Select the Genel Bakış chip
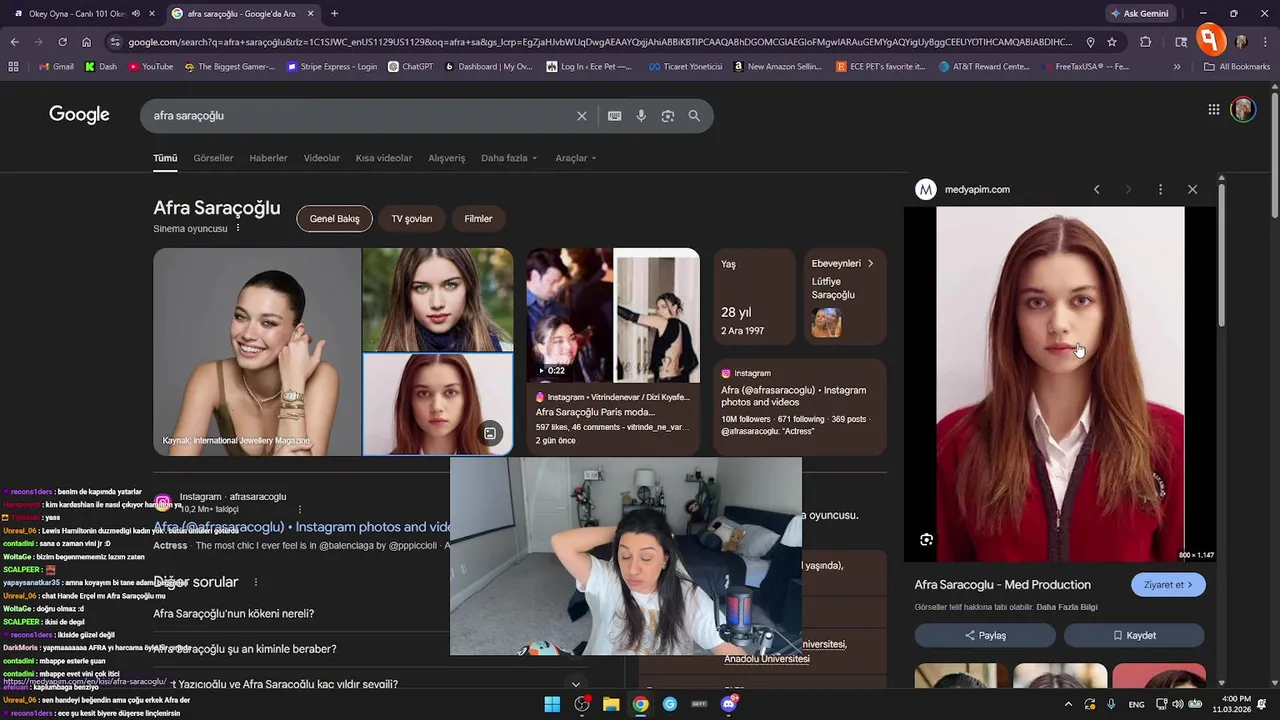This screenshot has height=720, width=1280. tap(335, 219)
